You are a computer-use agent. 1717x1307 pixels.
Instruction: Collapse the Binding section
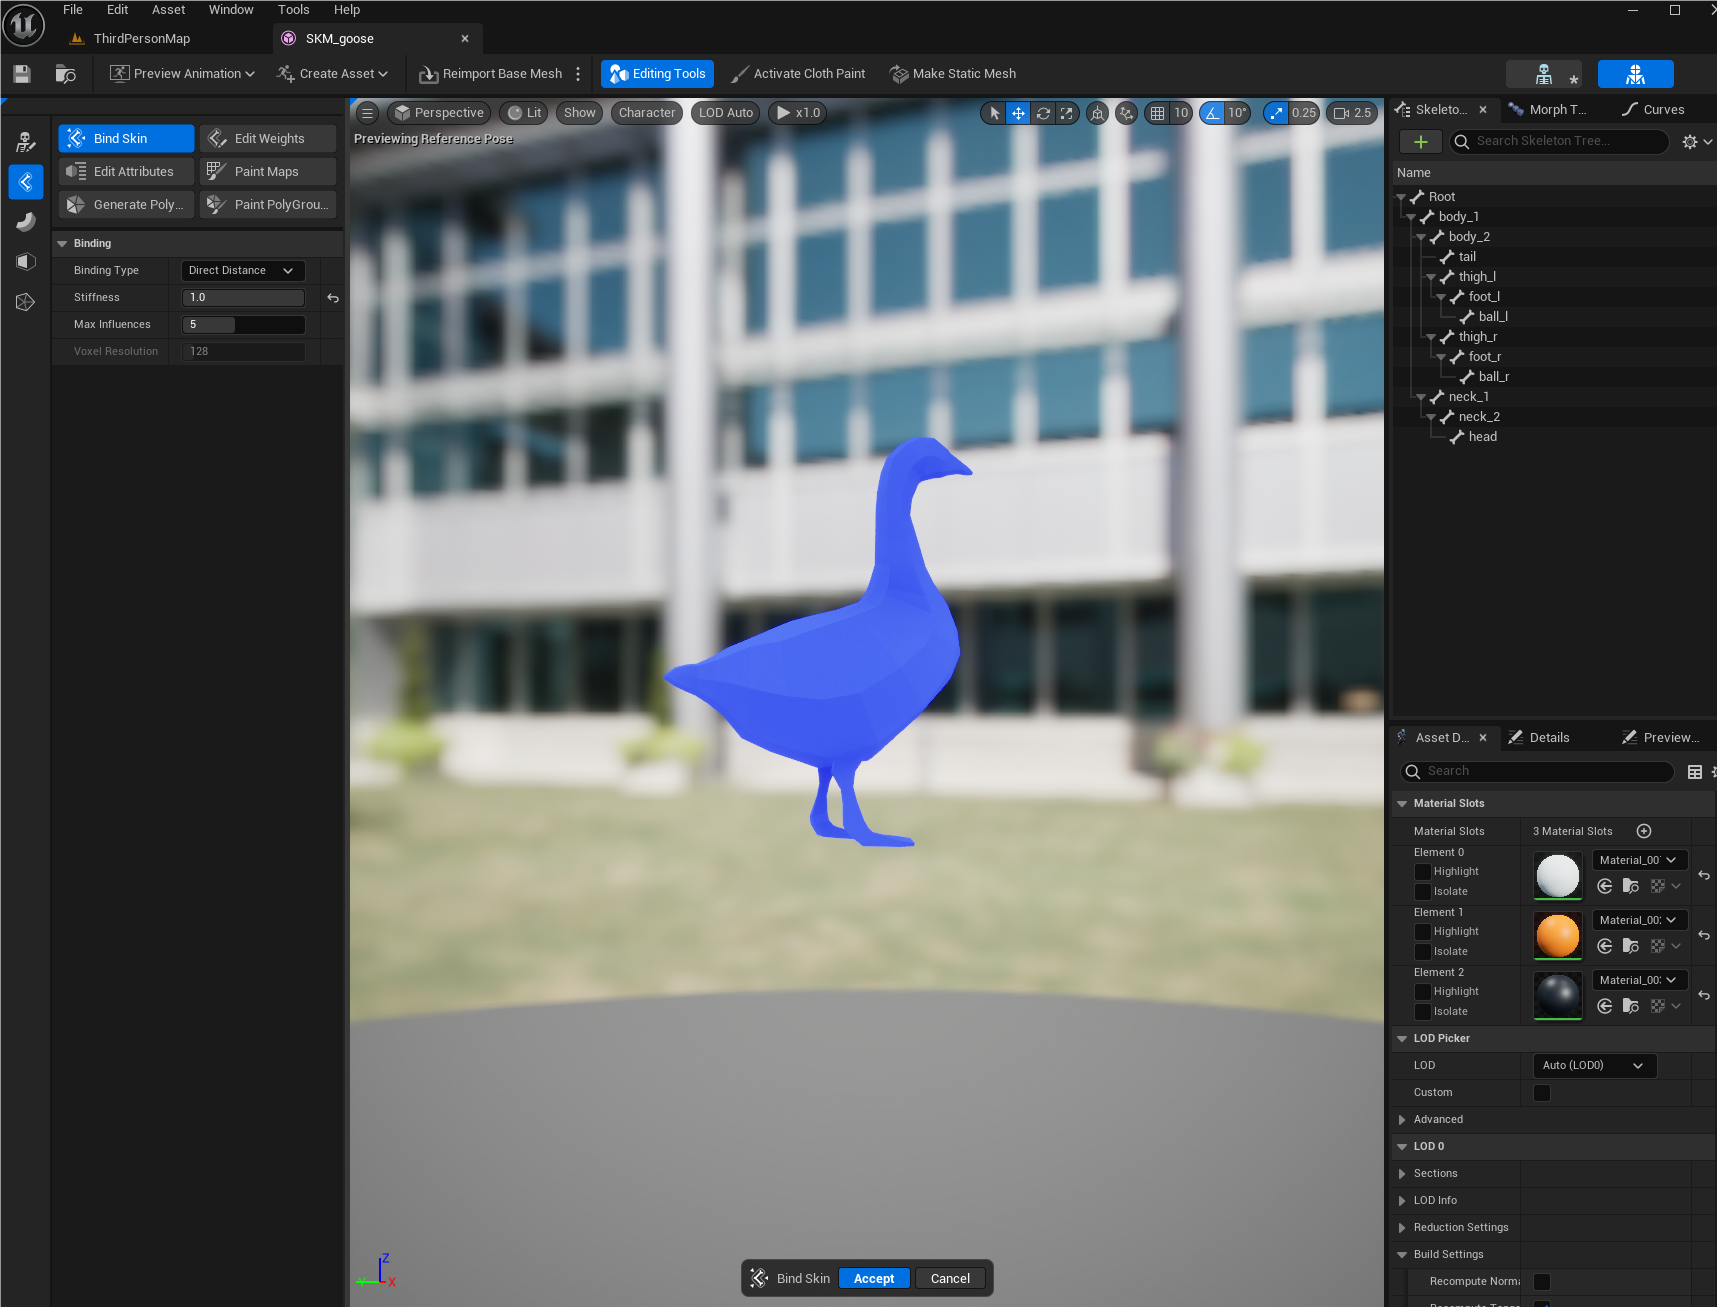coord(62,244)
